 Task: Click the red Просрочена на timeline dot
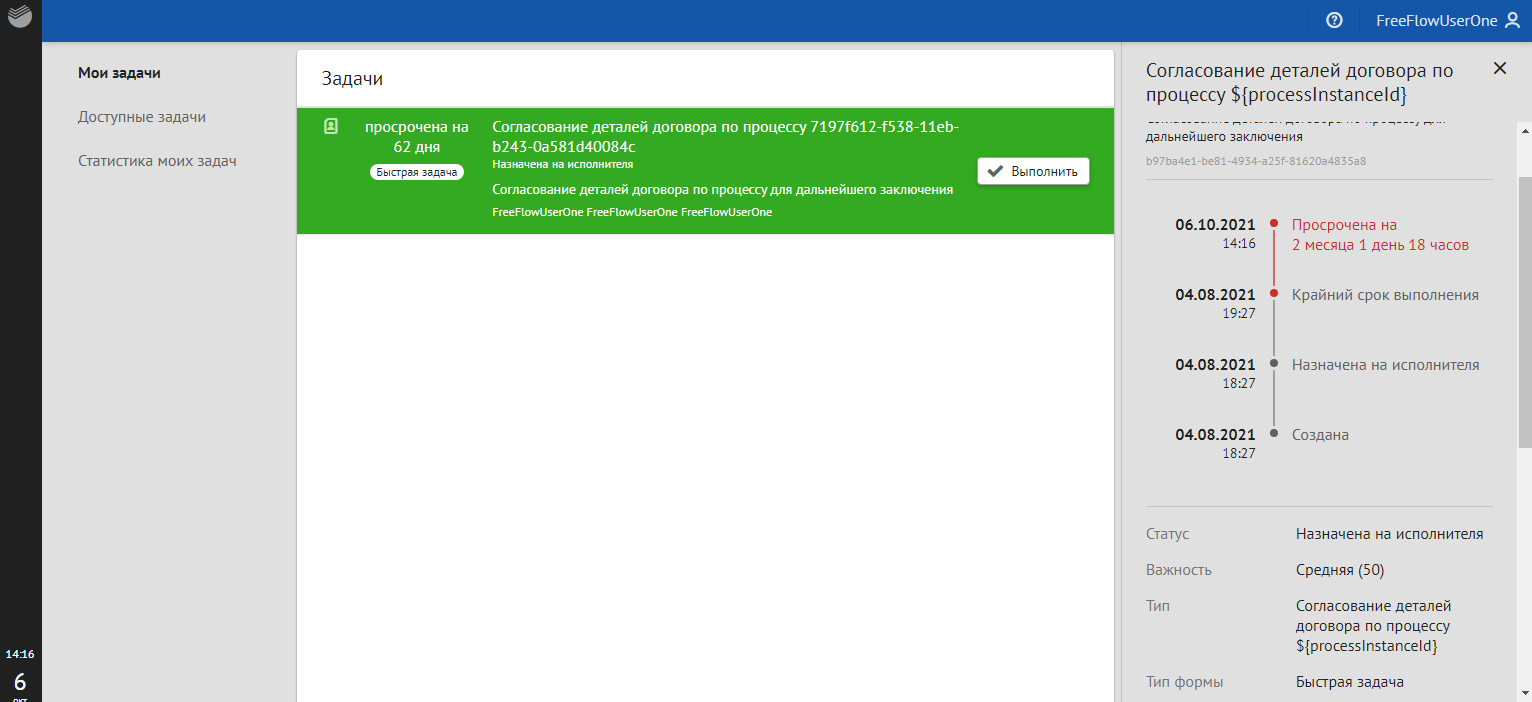[1273, 224]
